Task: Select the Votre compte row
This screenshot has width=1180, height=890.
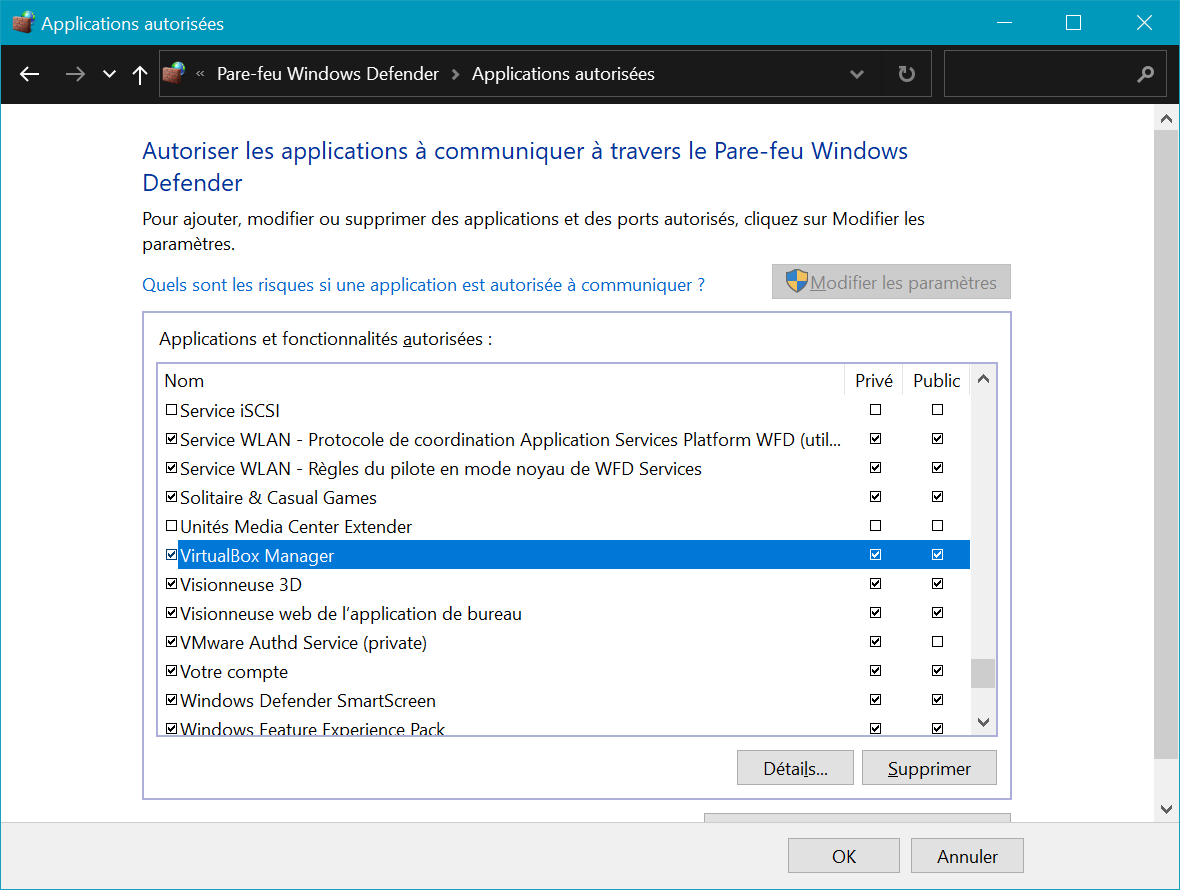Action: 564,671
